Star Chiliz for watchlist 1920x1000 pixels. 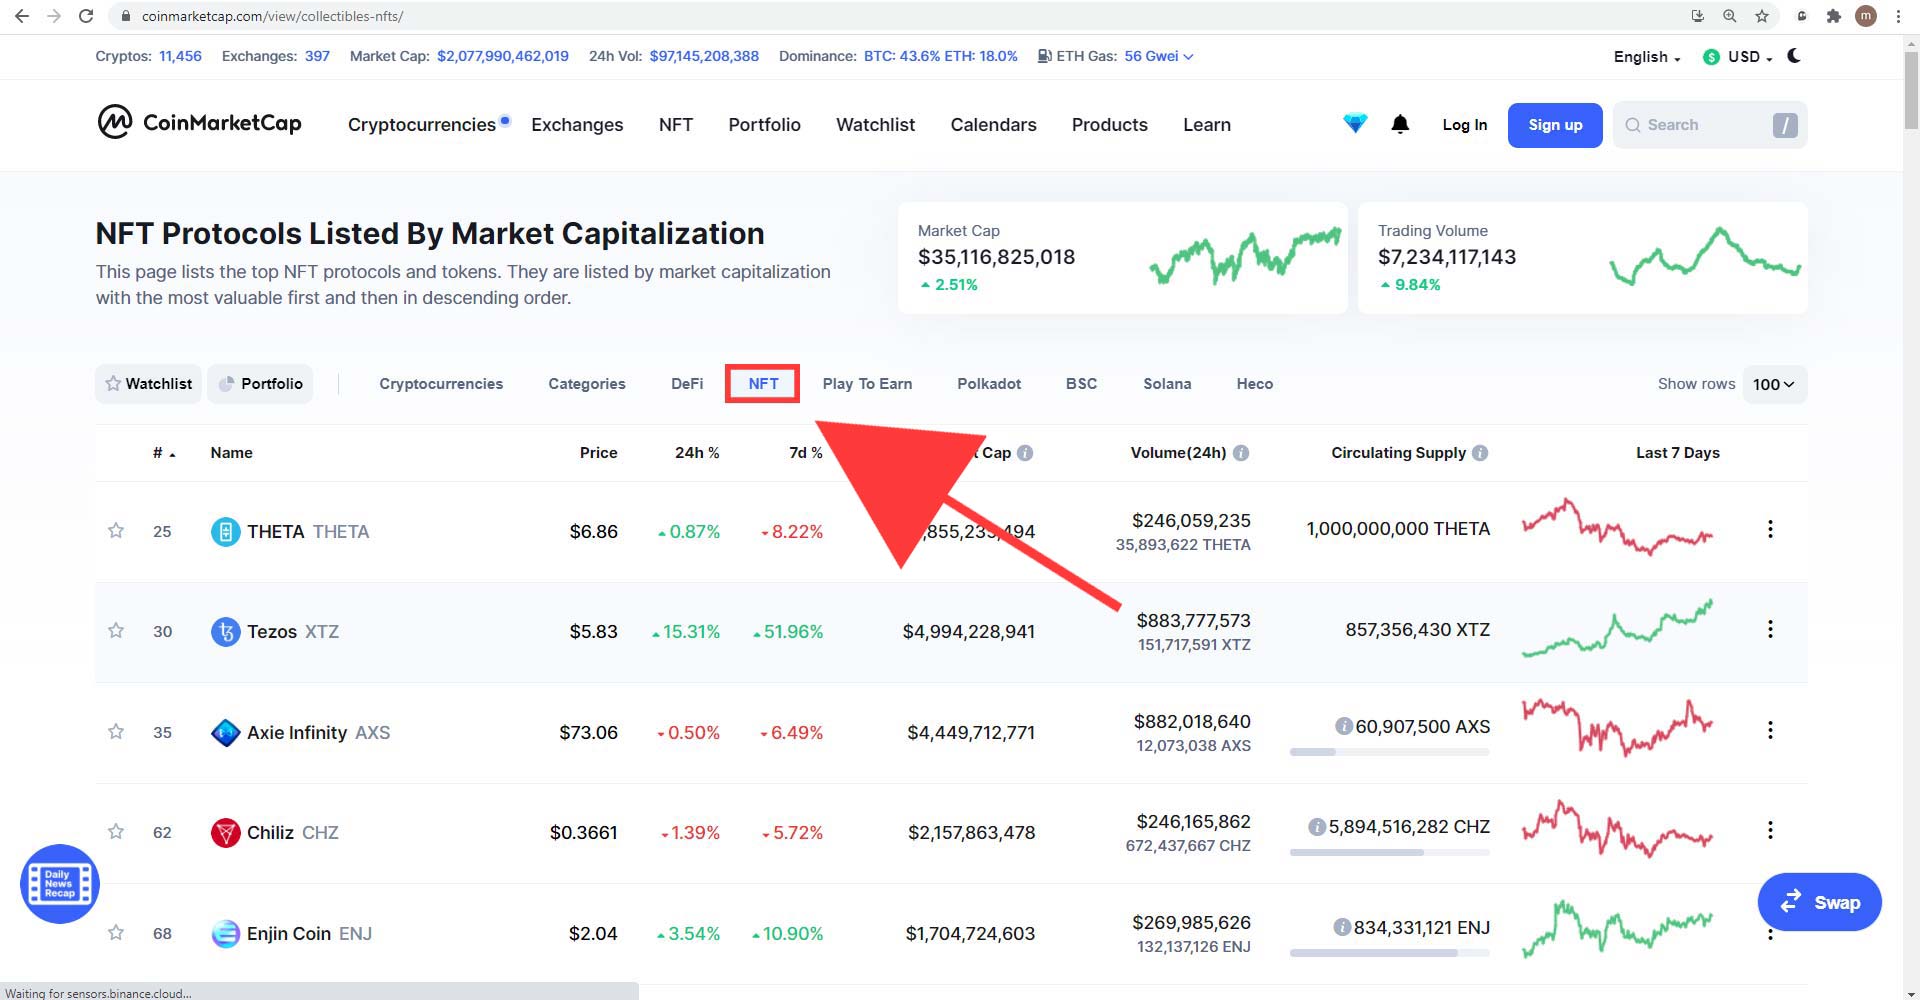[116, 831]
